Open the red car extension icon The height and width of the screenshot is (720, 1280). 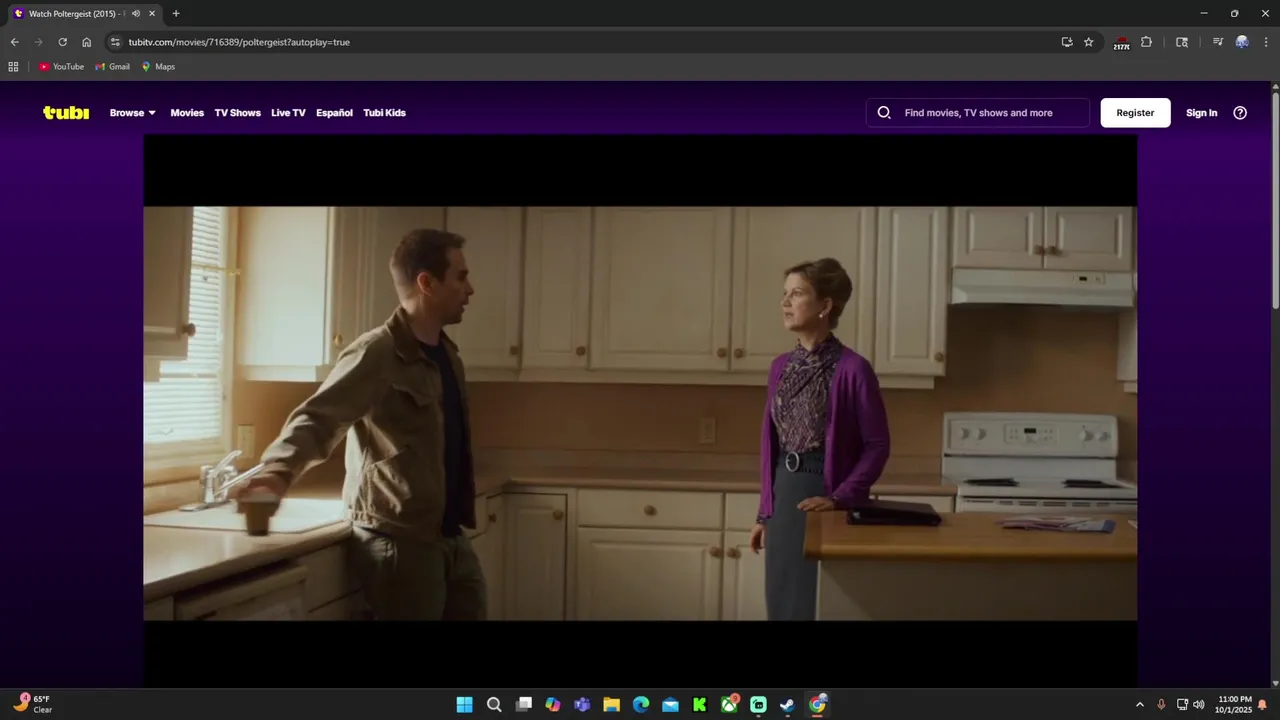tap(1121, 42)
